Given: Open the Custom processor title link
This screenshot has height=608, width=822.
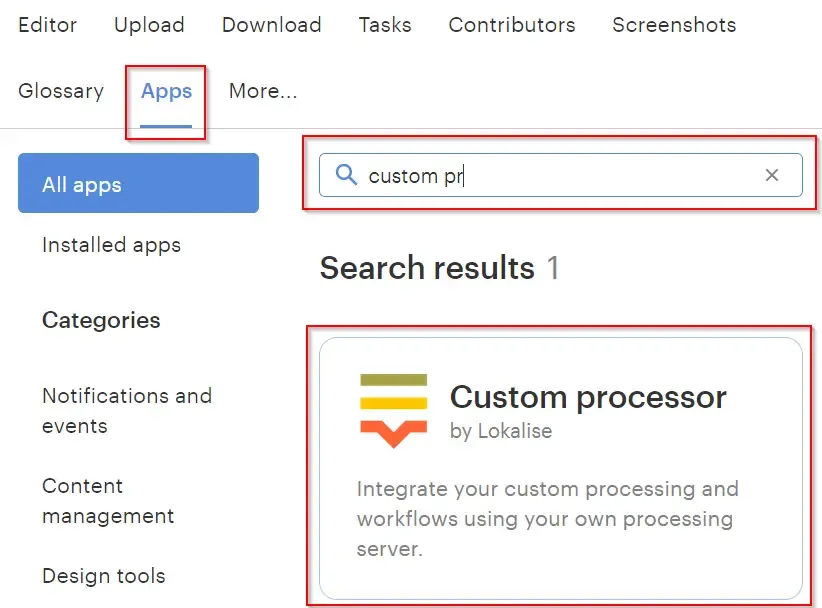Looking at the screenshot, I should pos(588,397).
